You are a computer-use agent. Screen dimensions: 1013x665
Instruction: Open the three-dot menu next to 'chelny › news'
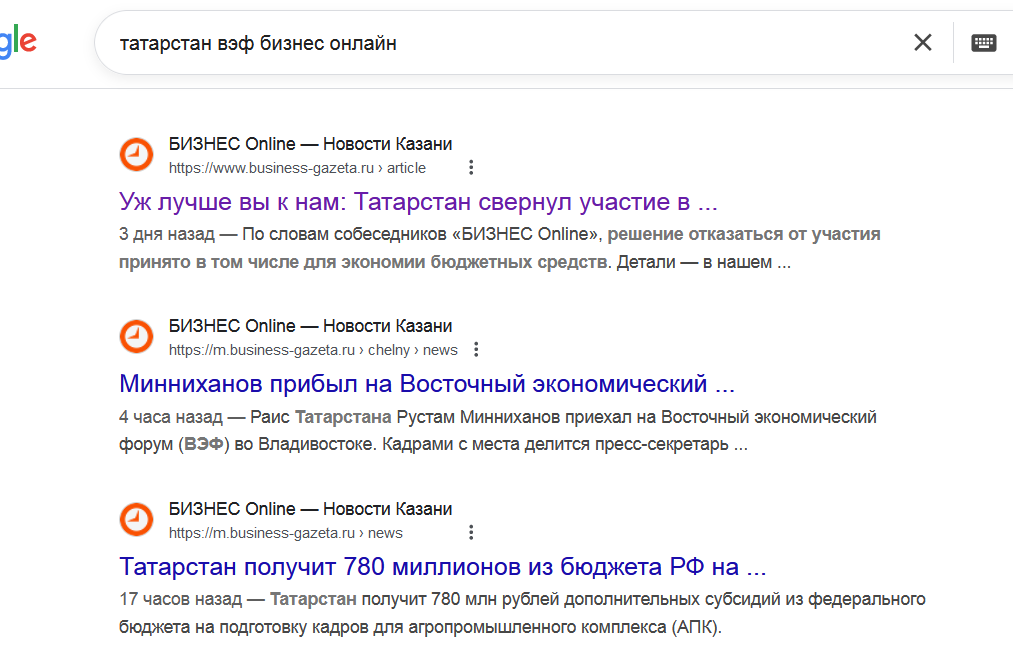click(476, 350)
